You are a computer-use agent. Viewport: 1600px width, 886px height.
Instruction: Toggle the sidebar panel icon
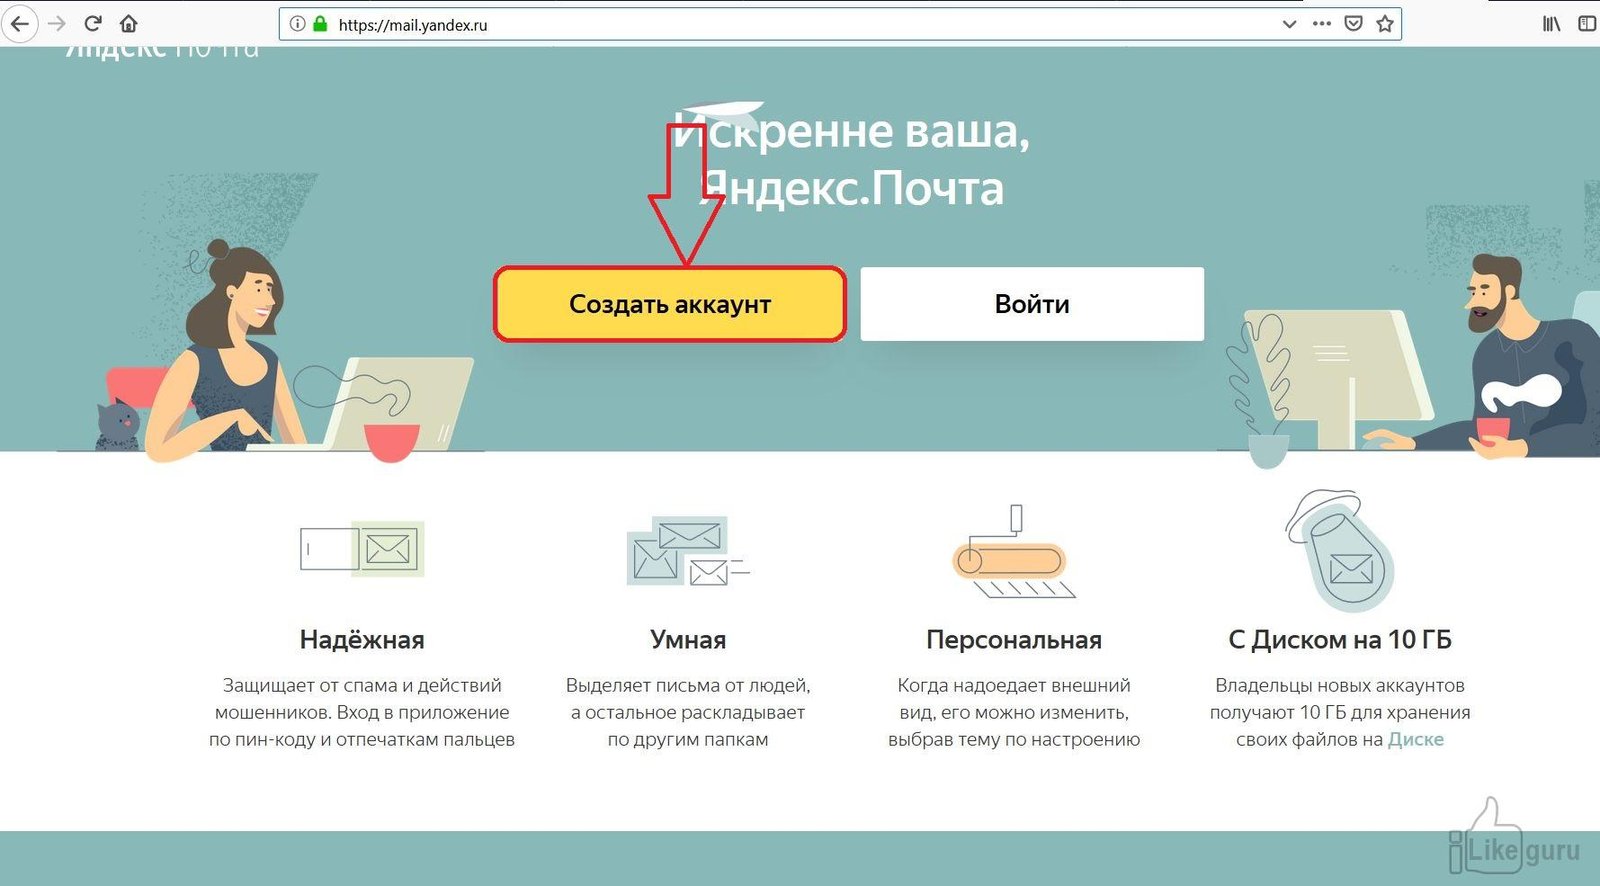coord(1587,24)
